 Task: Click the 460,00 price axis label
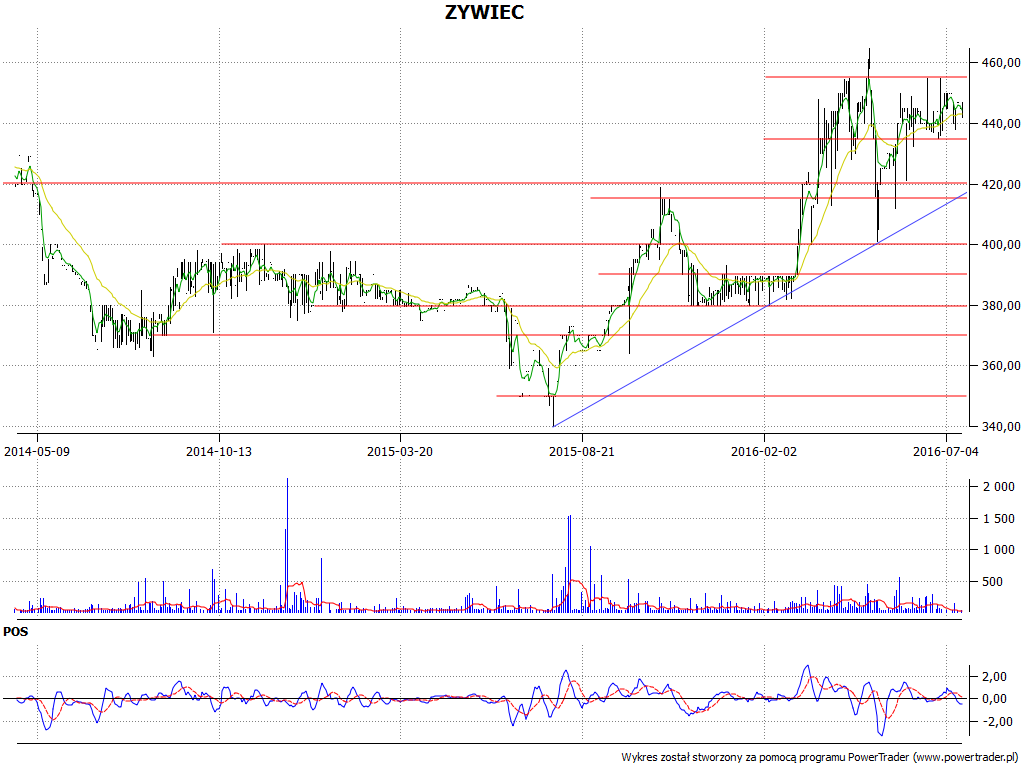[1001, 63]
